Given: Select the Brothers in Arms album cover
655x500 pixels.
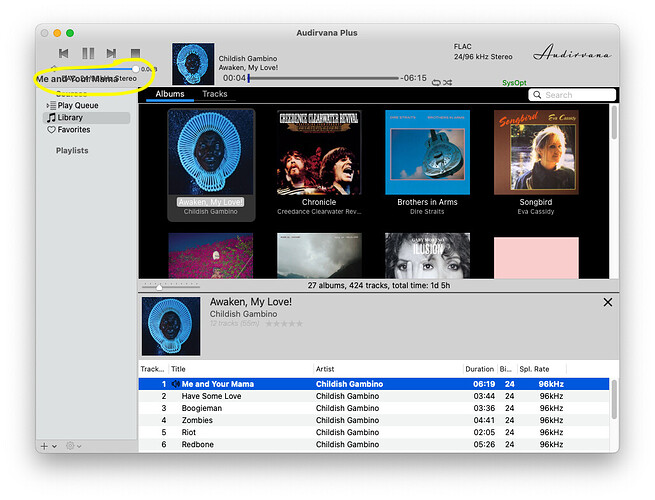Looking at the screenshot, I should (427, 152).
